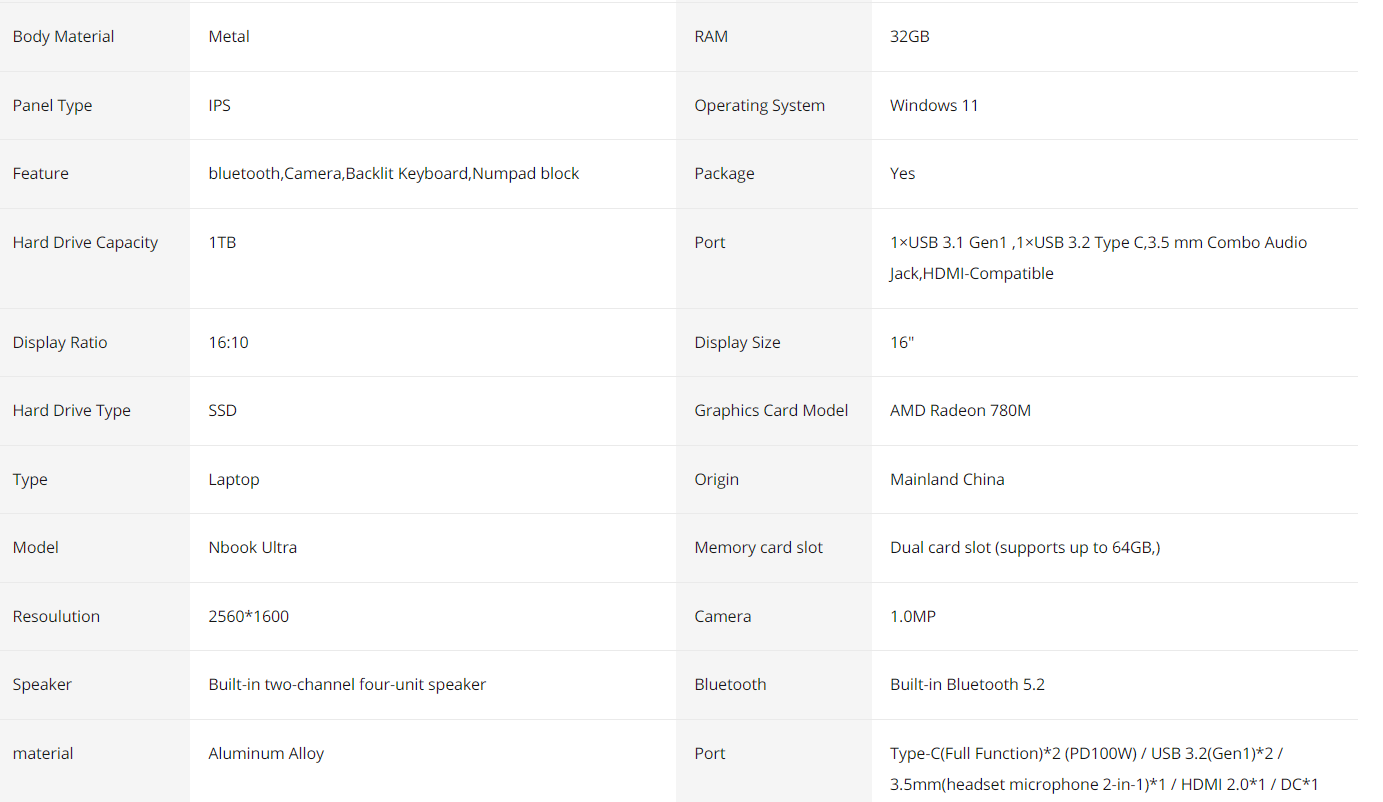Click the 2560*1600 resolution value
The image size is (1383, 802).
[248, 617]
